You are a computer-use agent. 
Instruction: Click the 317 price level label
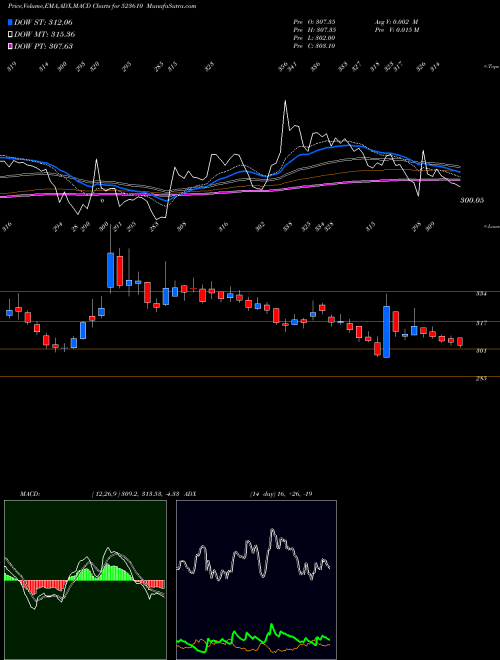(481, 323)
